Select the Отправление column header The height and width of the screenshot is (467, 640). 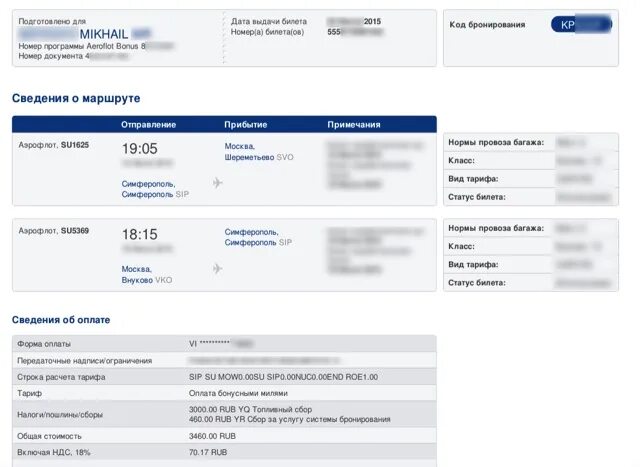148,124
